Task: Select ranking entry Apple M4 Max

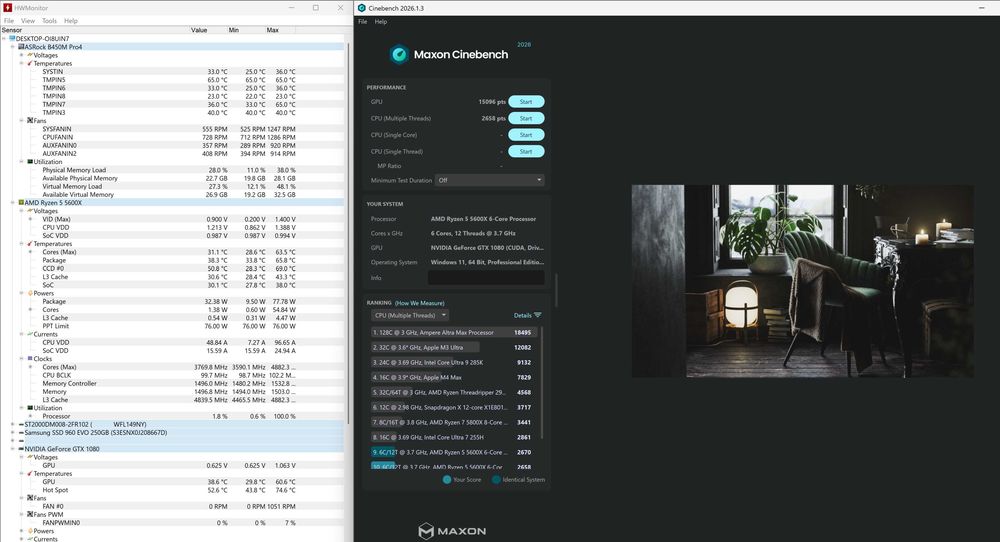Action: 454,377
